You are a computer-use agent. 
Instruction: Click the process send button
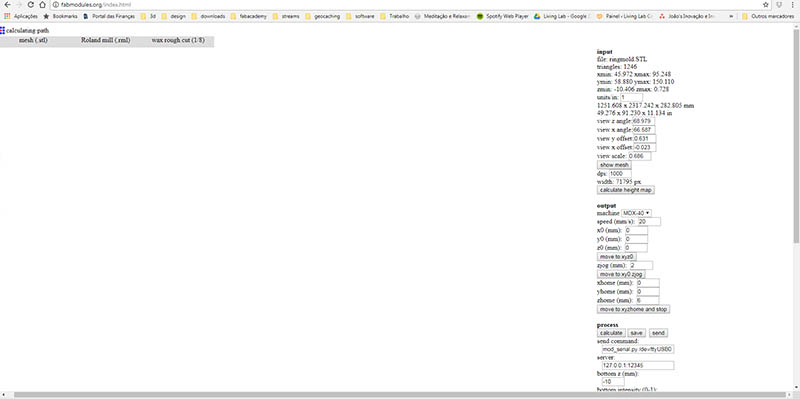click(658, 333)
